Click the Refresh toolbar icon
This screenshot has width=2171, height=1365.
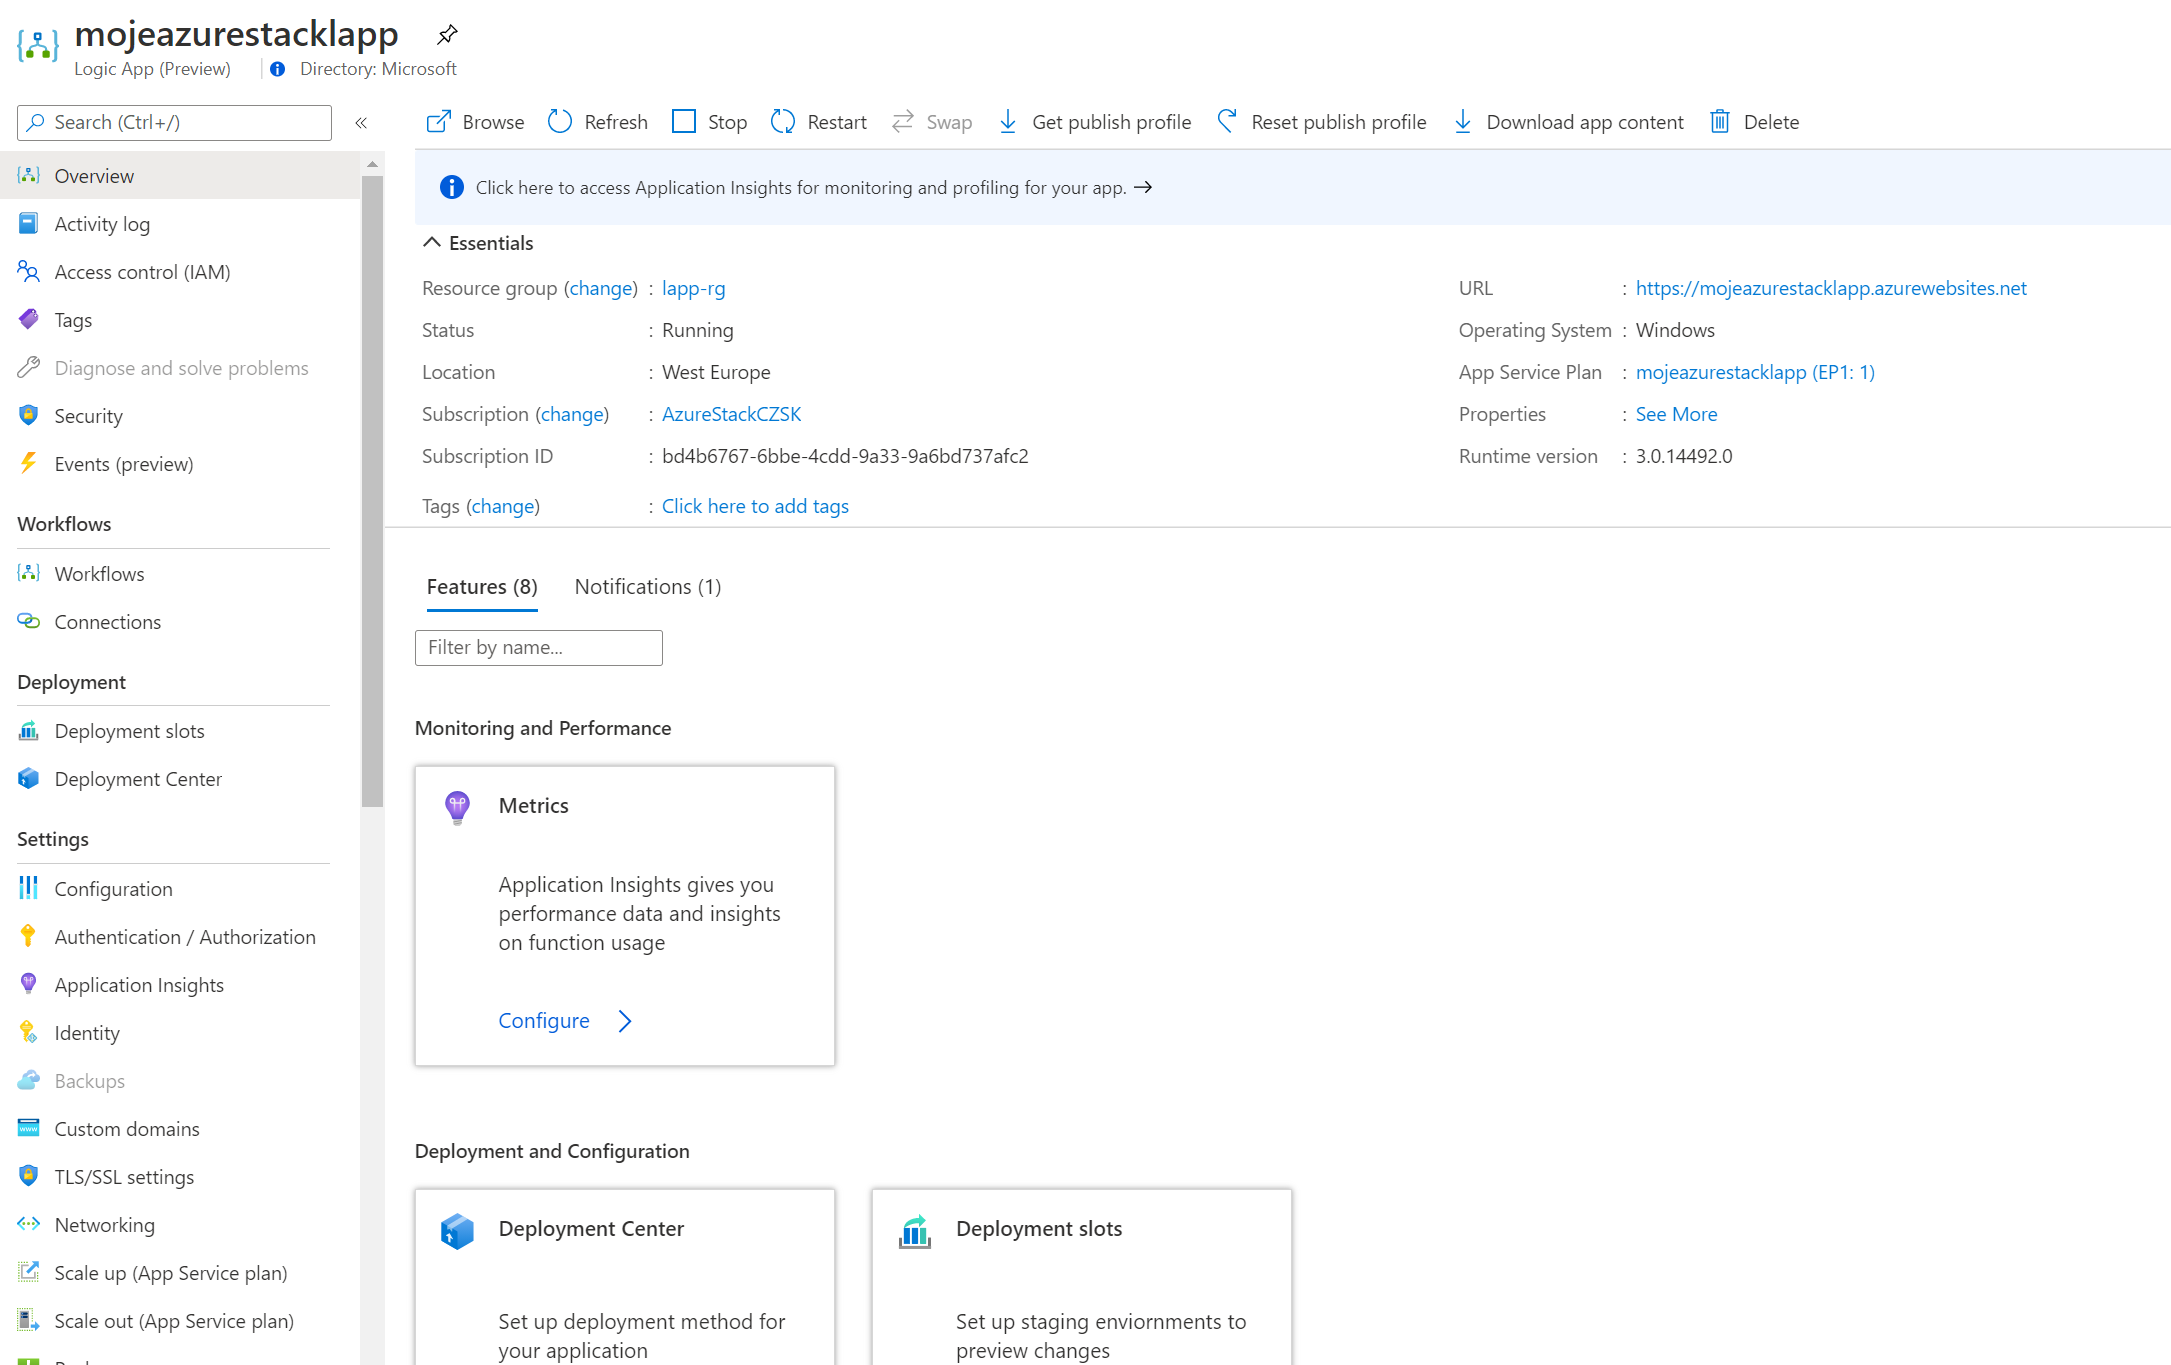click(x=560, y=122)
